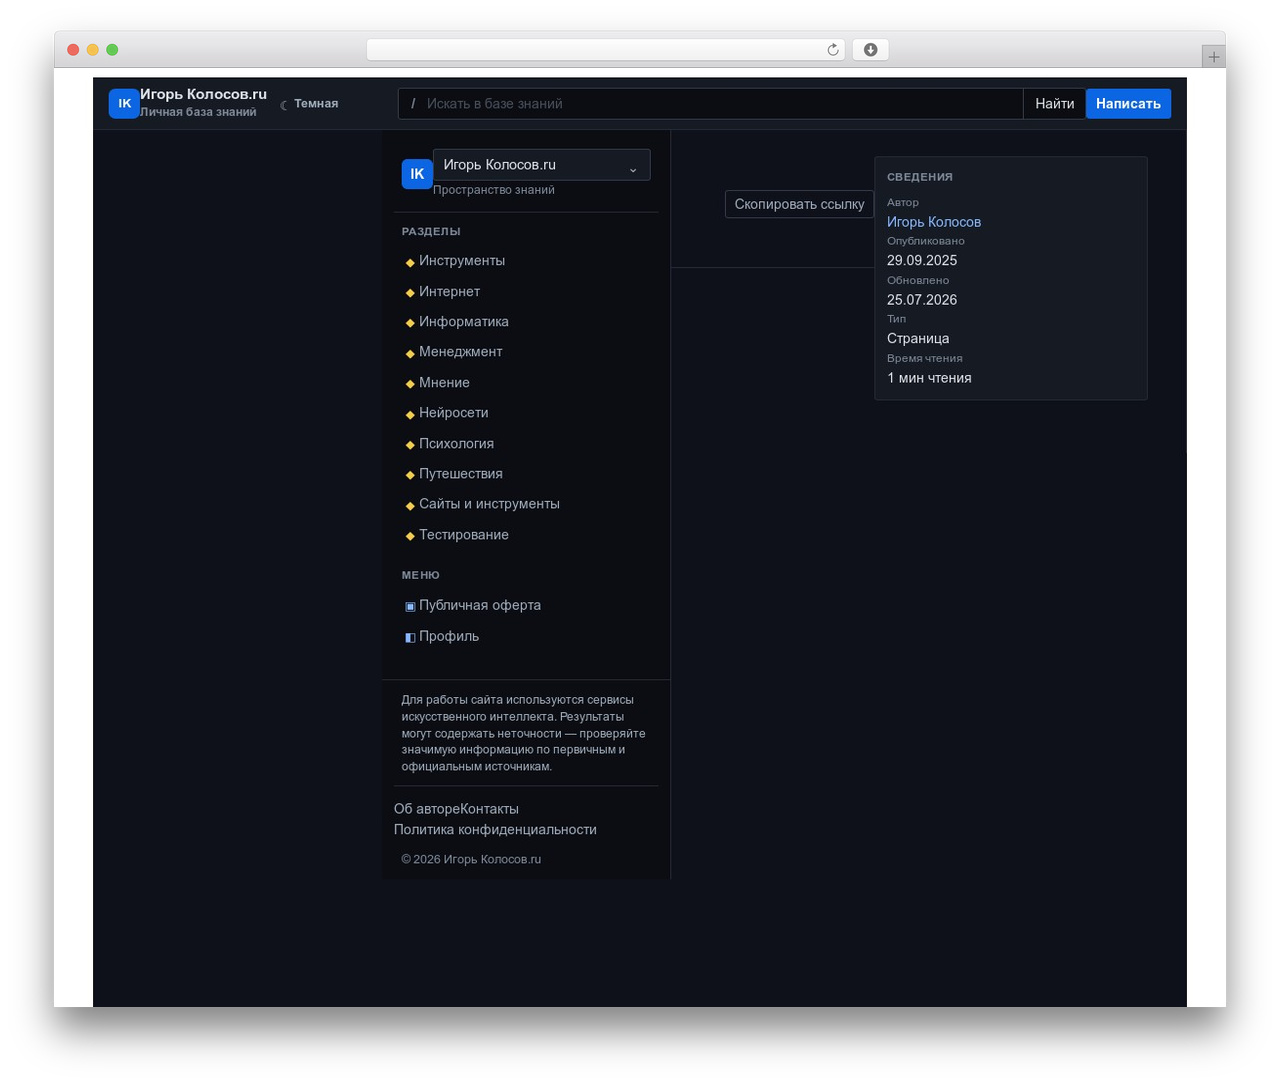Go to the Информатика section

tap(464, 322)
